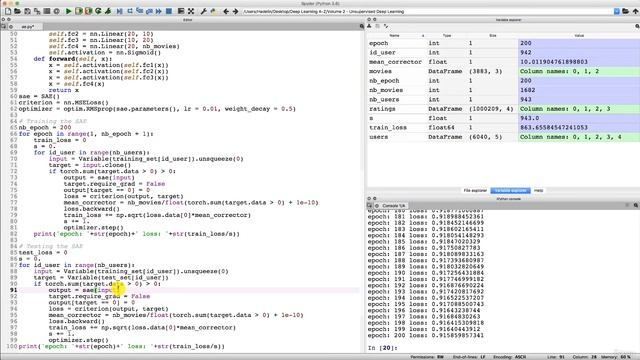Sort variables by the Value column header
The width and height of the screenshot is (640, 360).
pyautogui.click(x=579, y=36)
